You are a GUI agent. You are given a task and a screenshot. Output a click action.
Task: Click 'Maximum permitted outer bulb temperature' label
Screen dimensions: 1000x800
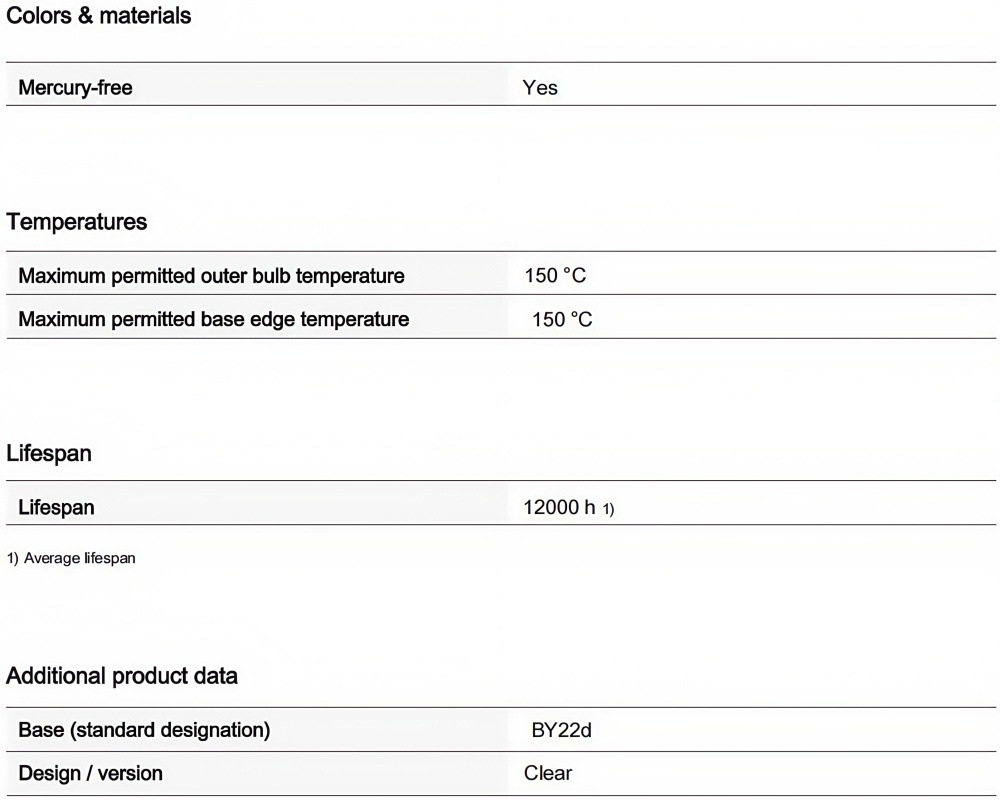(211, 276)
